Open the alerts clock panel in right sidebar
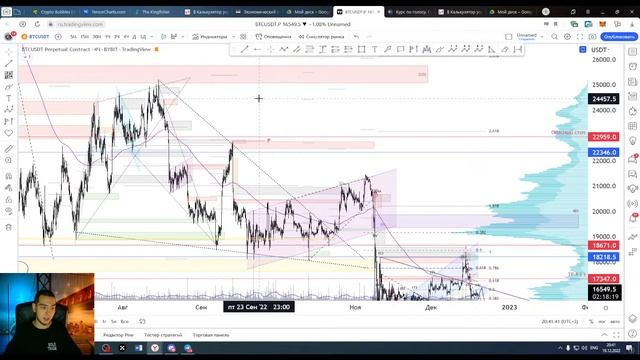 (x=633, y=67)
